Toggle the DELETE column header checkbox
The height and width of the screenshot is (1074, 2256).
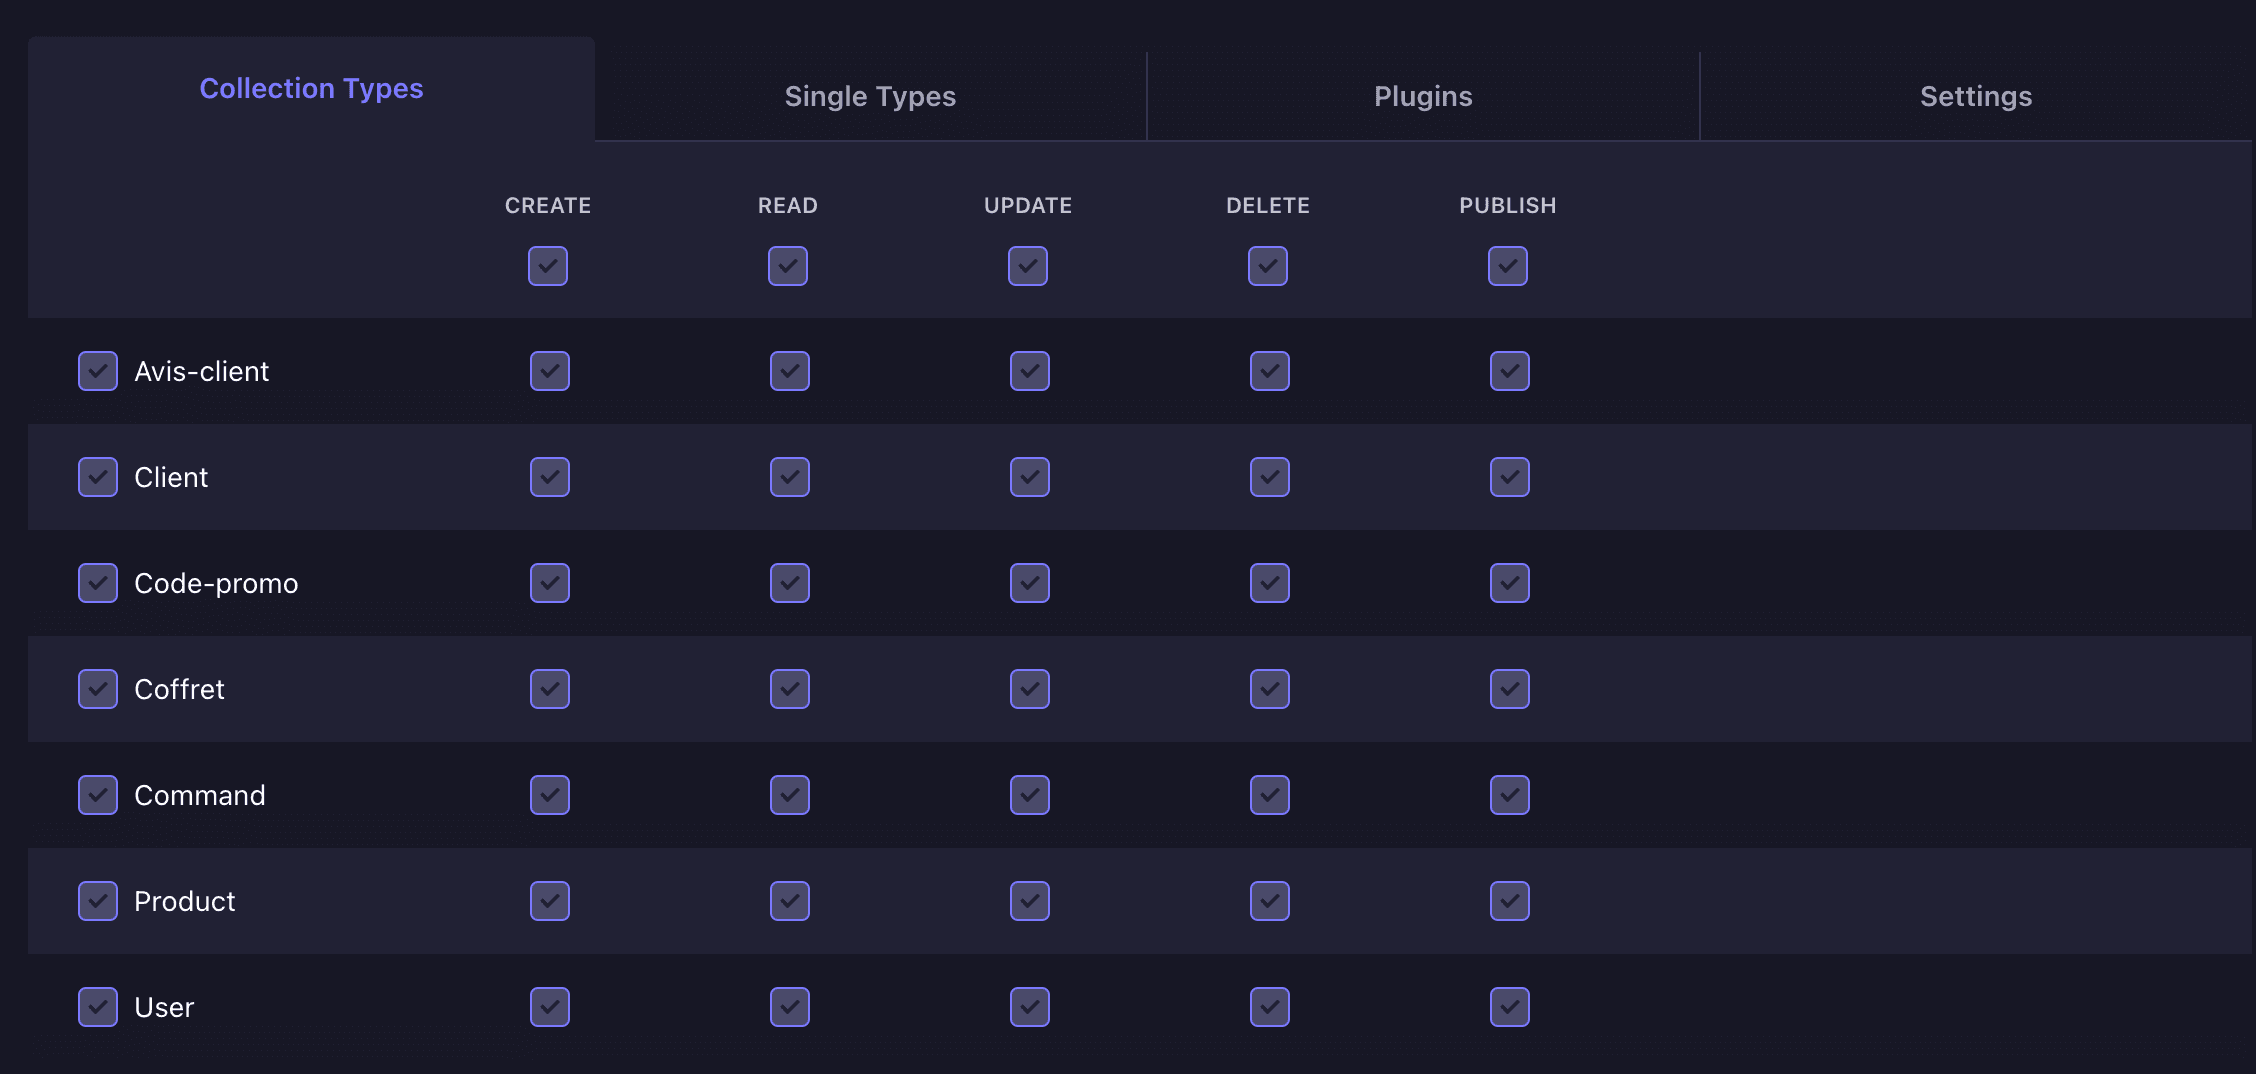coord(1268,266)
